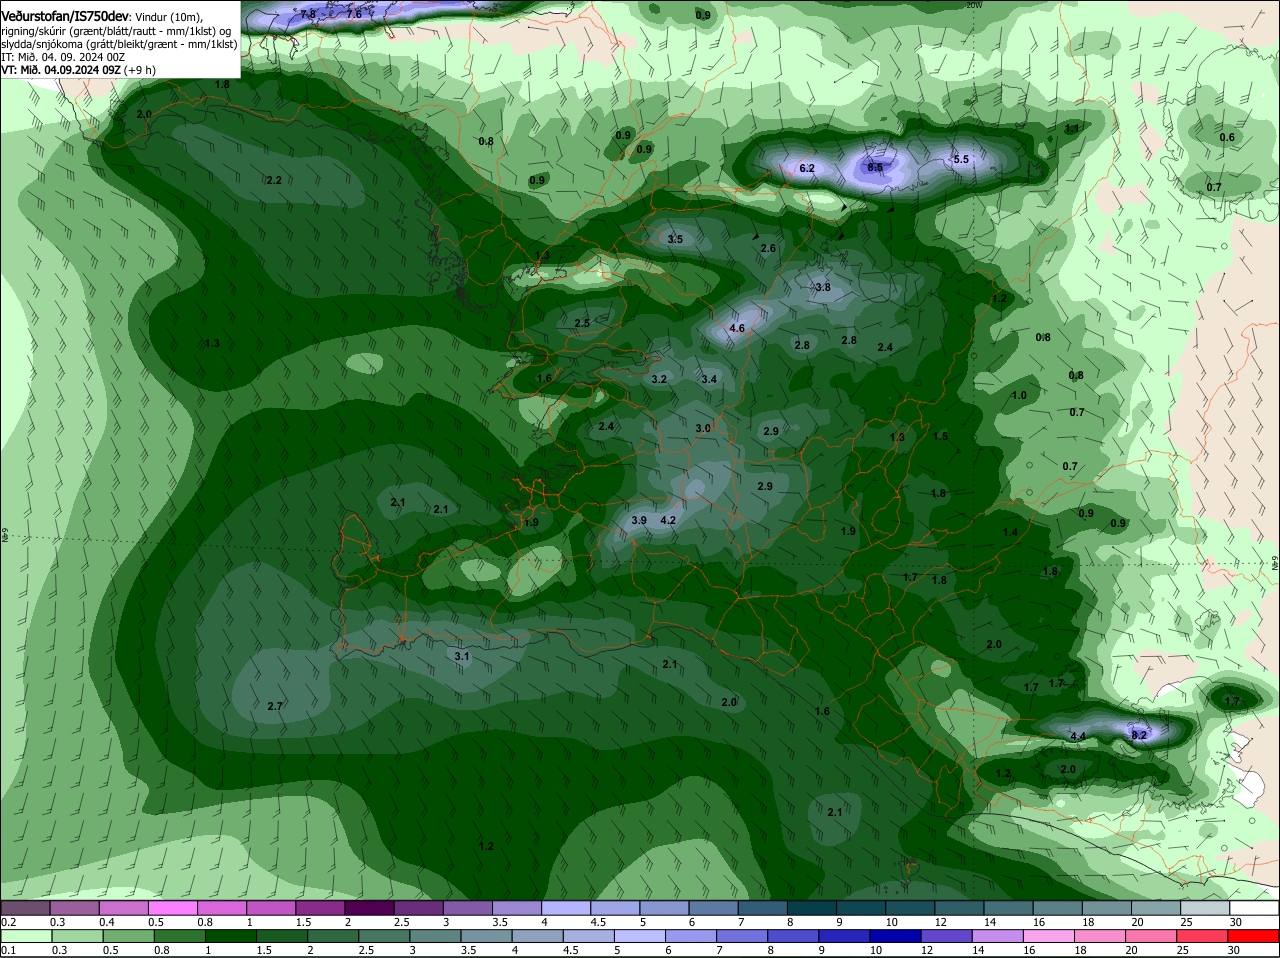
Task: Click the 'Veðurstofan/IS750dev' title text
Action: [65, 17]
